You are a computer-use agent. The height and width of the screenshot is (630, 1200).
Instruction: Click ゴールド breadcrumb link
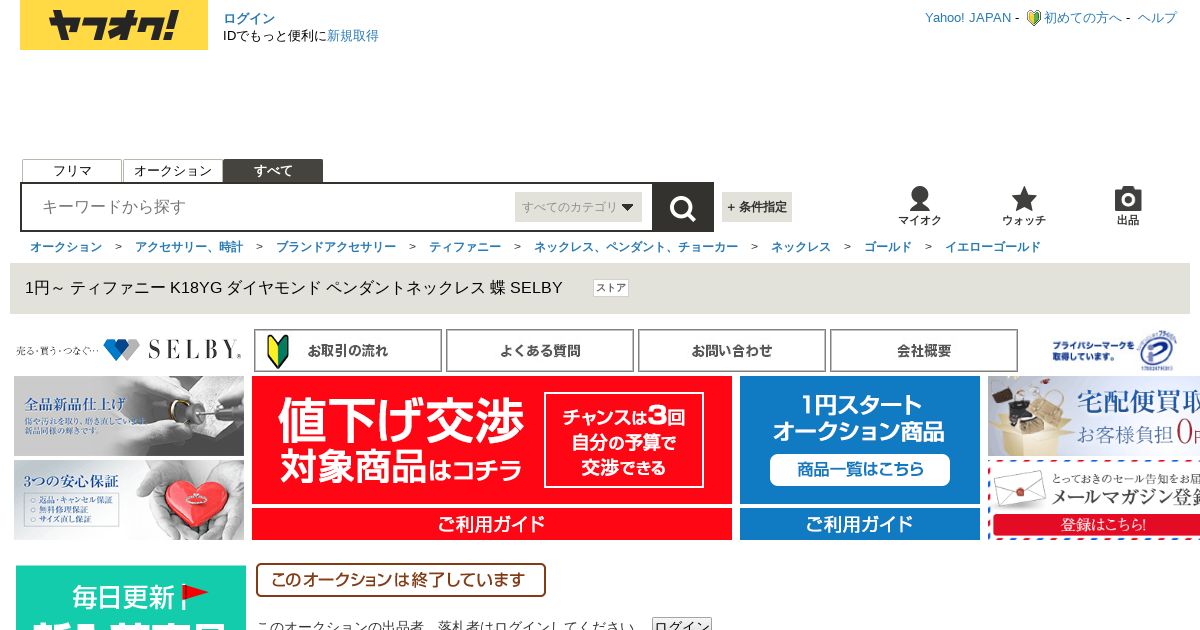(888, 247)
